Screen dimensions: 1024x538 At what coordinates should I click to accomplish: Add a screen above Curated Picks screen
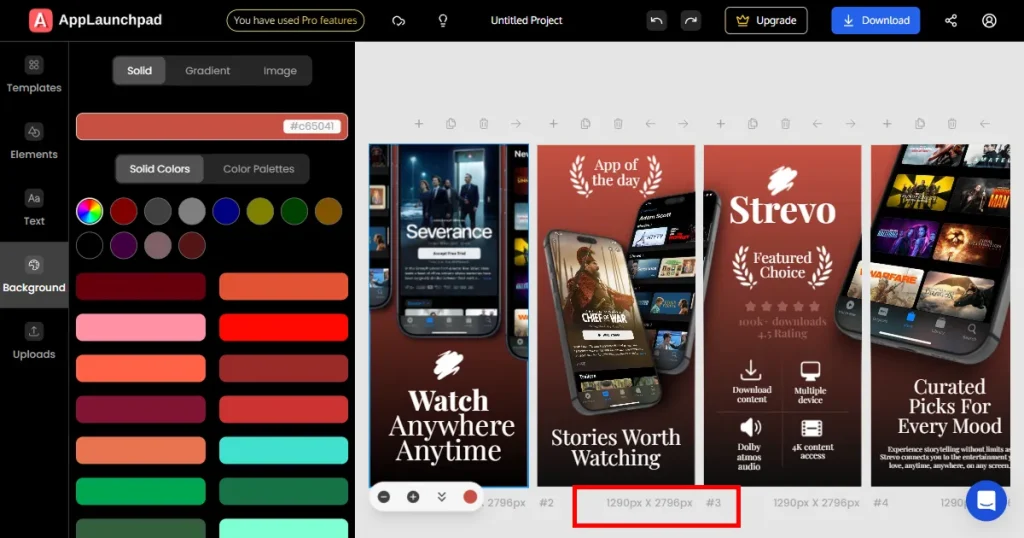(887, 123)
